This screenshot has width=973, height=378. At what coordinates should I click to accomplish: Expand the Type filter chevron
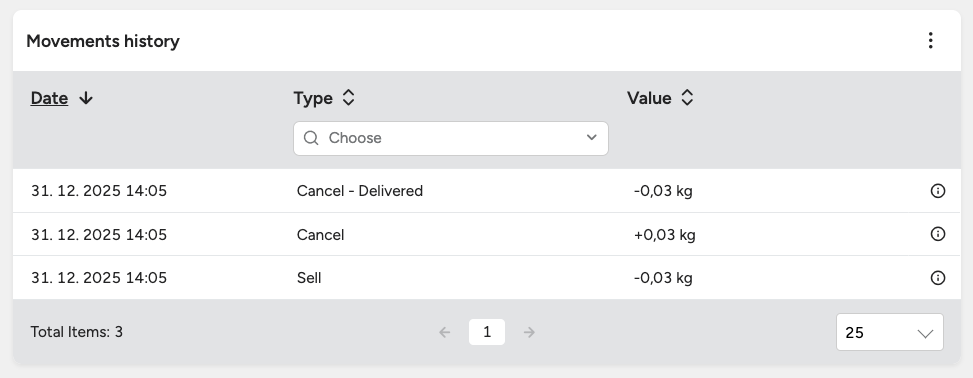(x=591, y=137)
